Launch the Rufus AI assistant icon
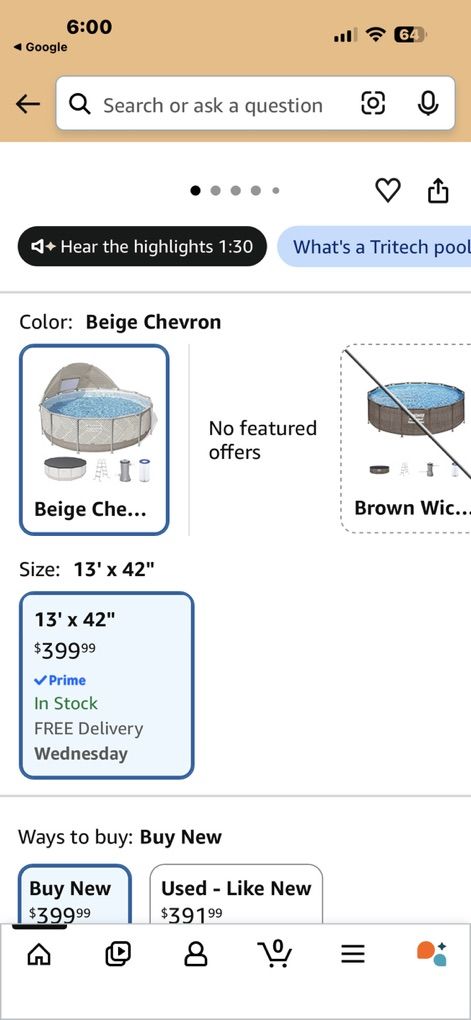This screenshot has height=1020, width=471. [431, 953]
